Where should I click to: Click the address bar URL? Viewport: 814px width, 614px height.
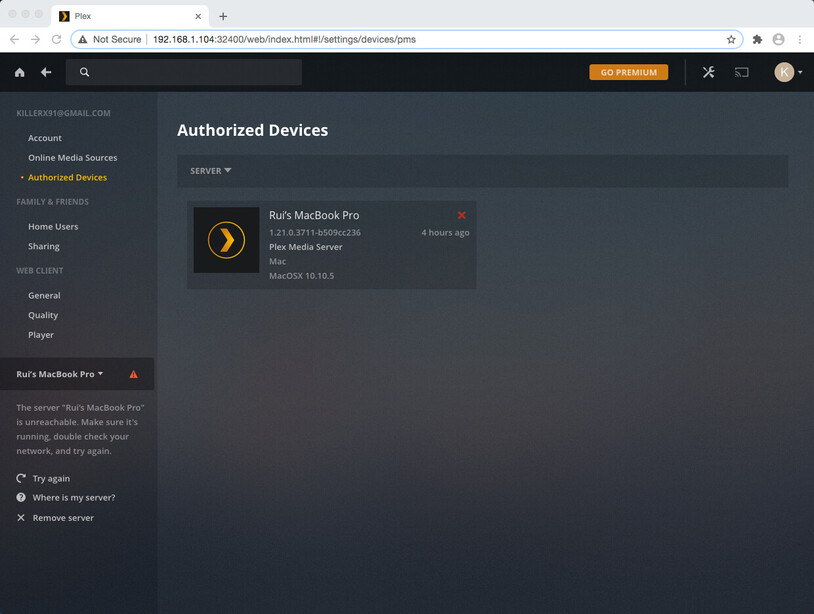tap(284, 39)
